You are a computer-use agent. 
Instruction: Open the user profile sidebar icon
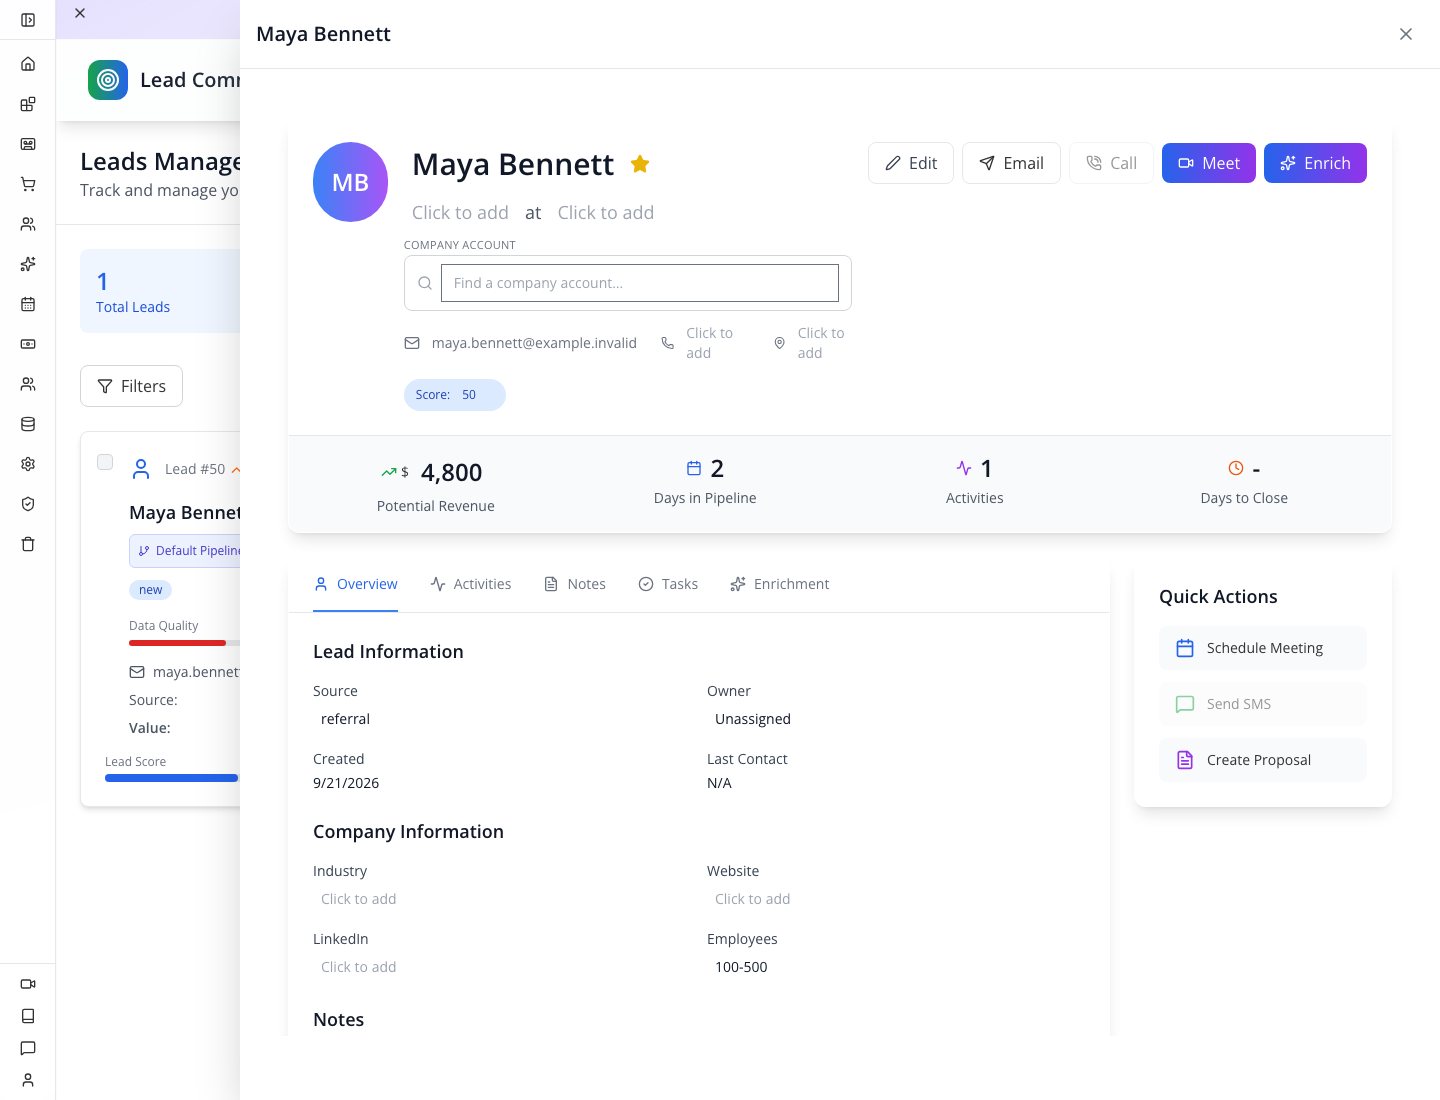[28, 1080]
